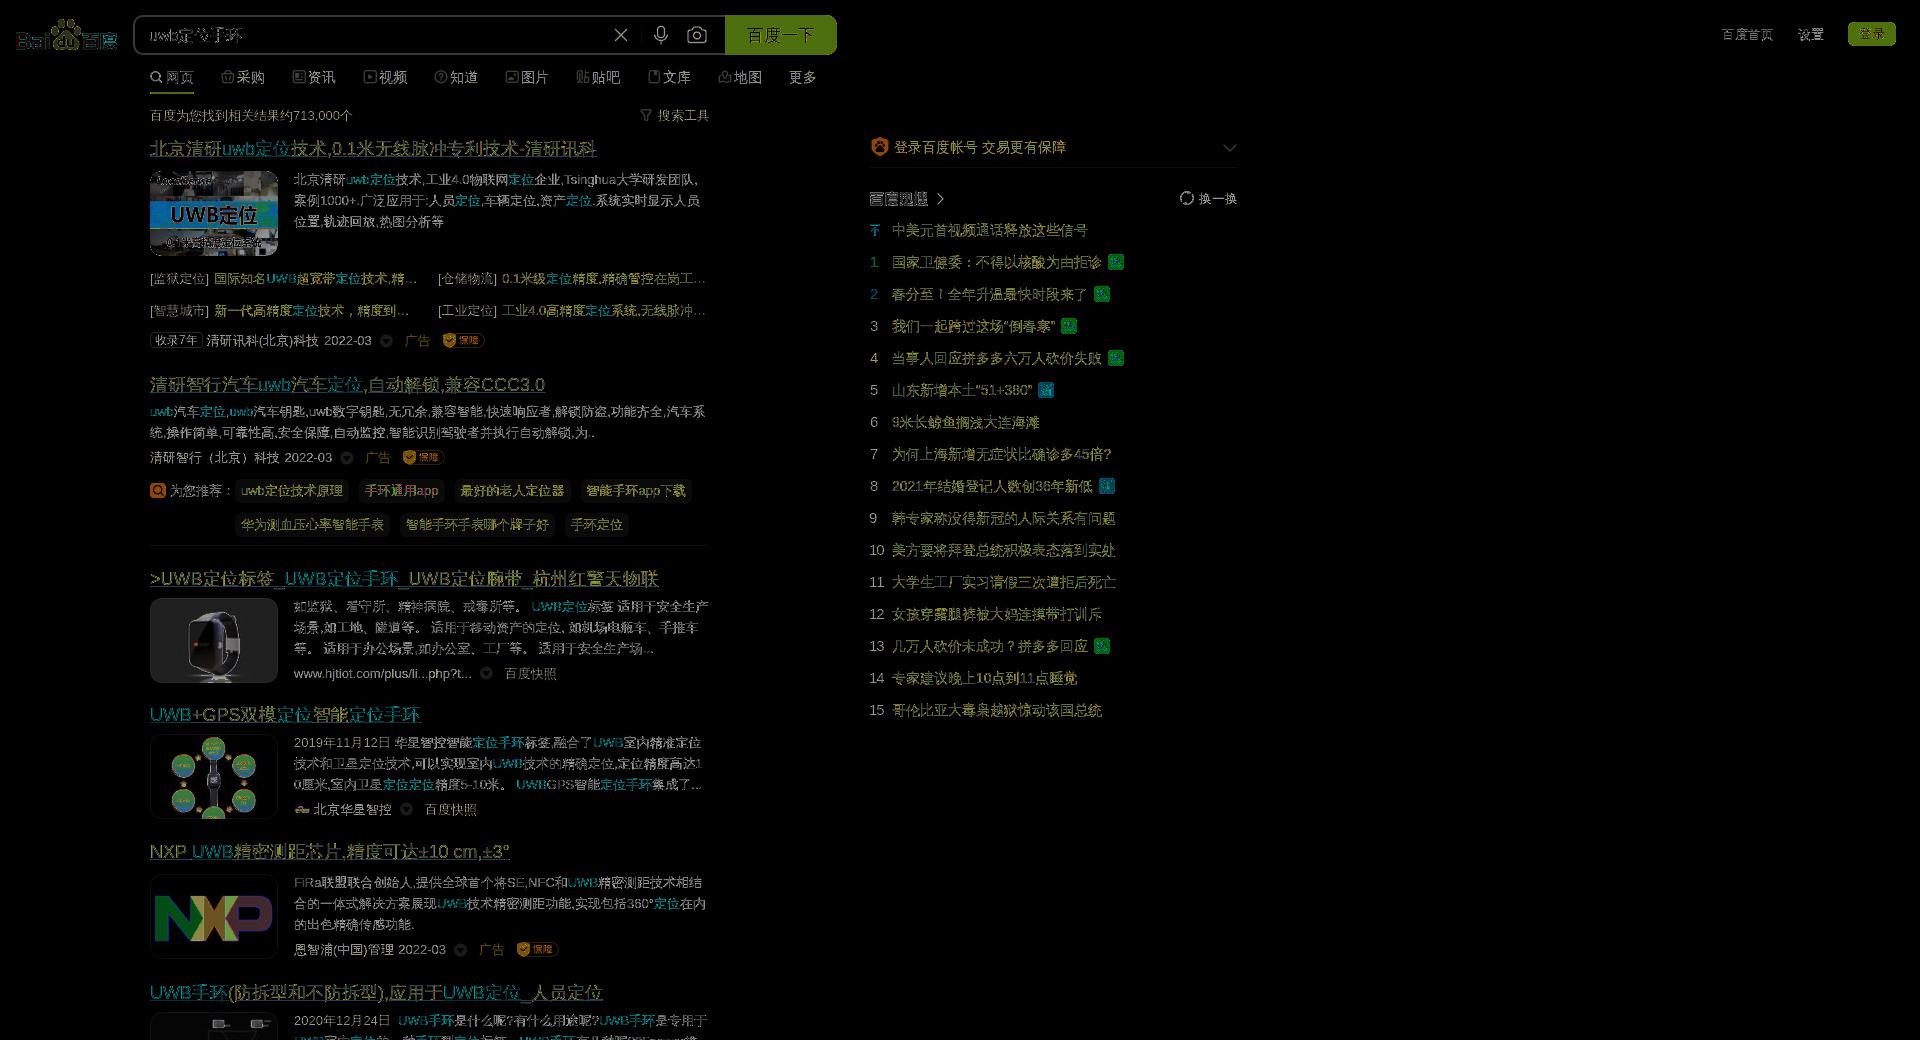The width and height of the screenshot is (1920, 1040).
Task: Open the 文库 tab
Action: point(669,77)
